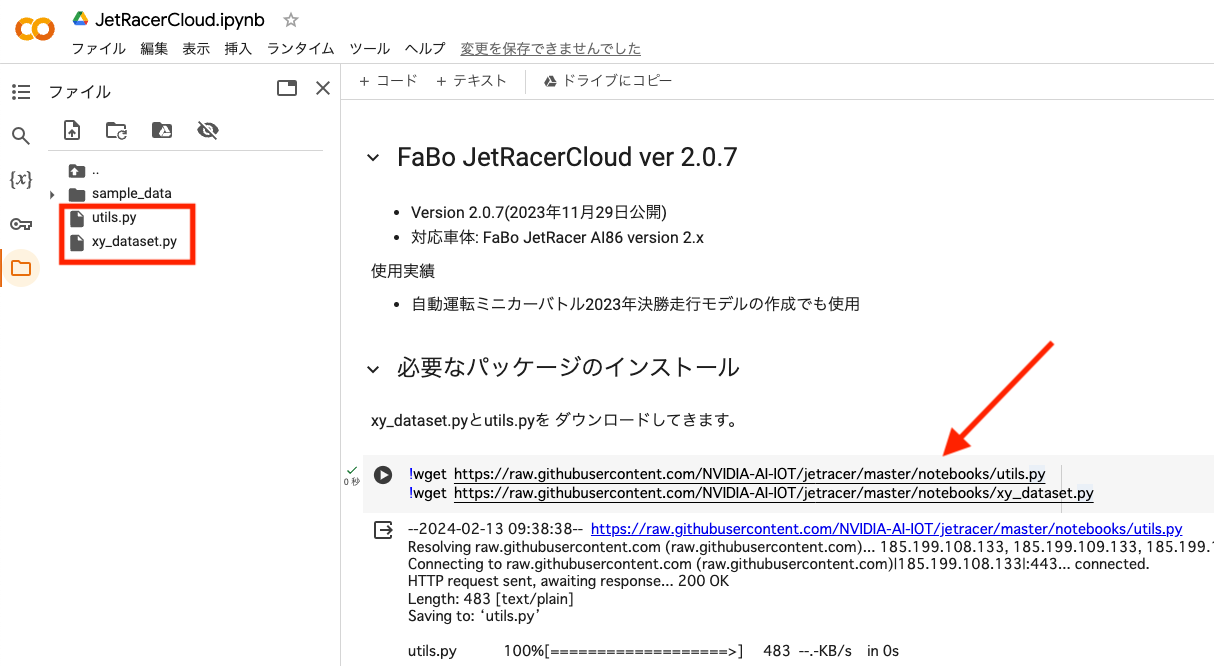Click the 必要なパッケージのインストール heading
This screenshot has height=666, width=1214.
tap(568, 368)
